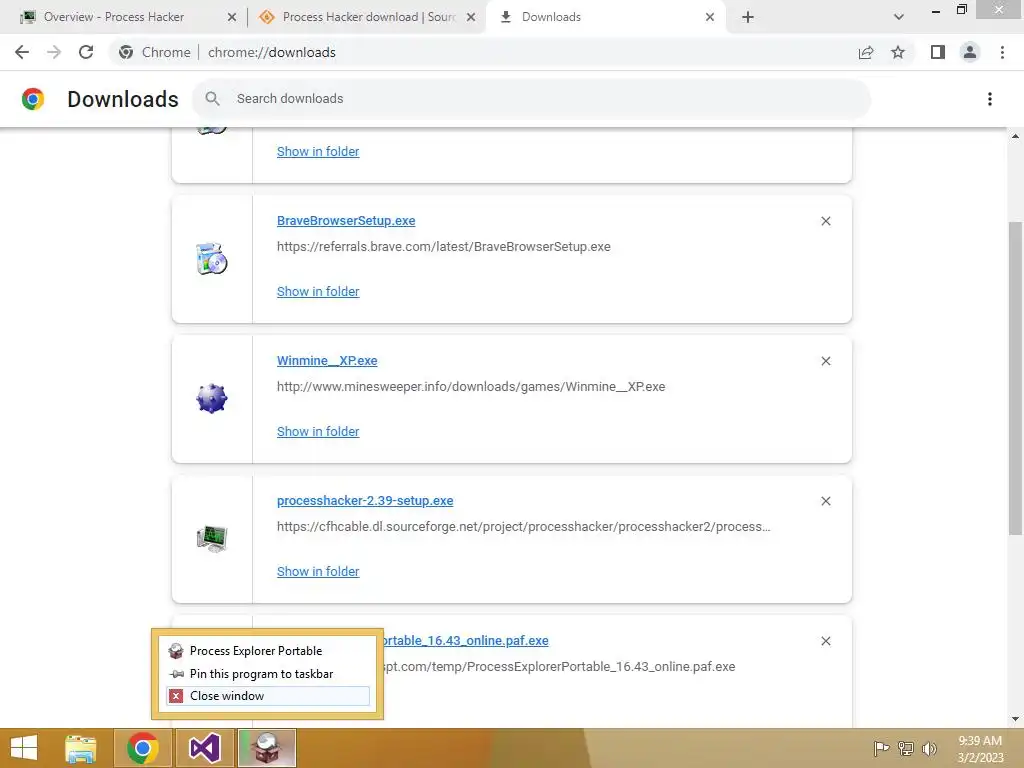Close the Downloads tab
1024x768 pixels.
[x=710, y=17]
